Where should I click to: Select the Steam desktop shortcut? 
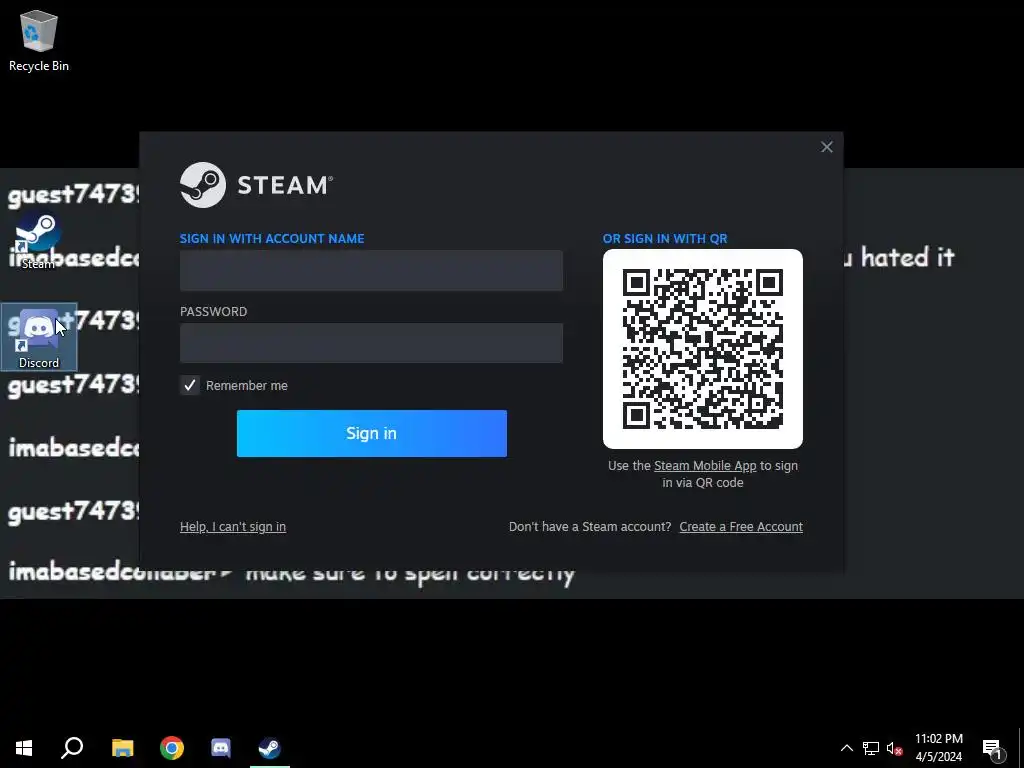tap(39, 240)
